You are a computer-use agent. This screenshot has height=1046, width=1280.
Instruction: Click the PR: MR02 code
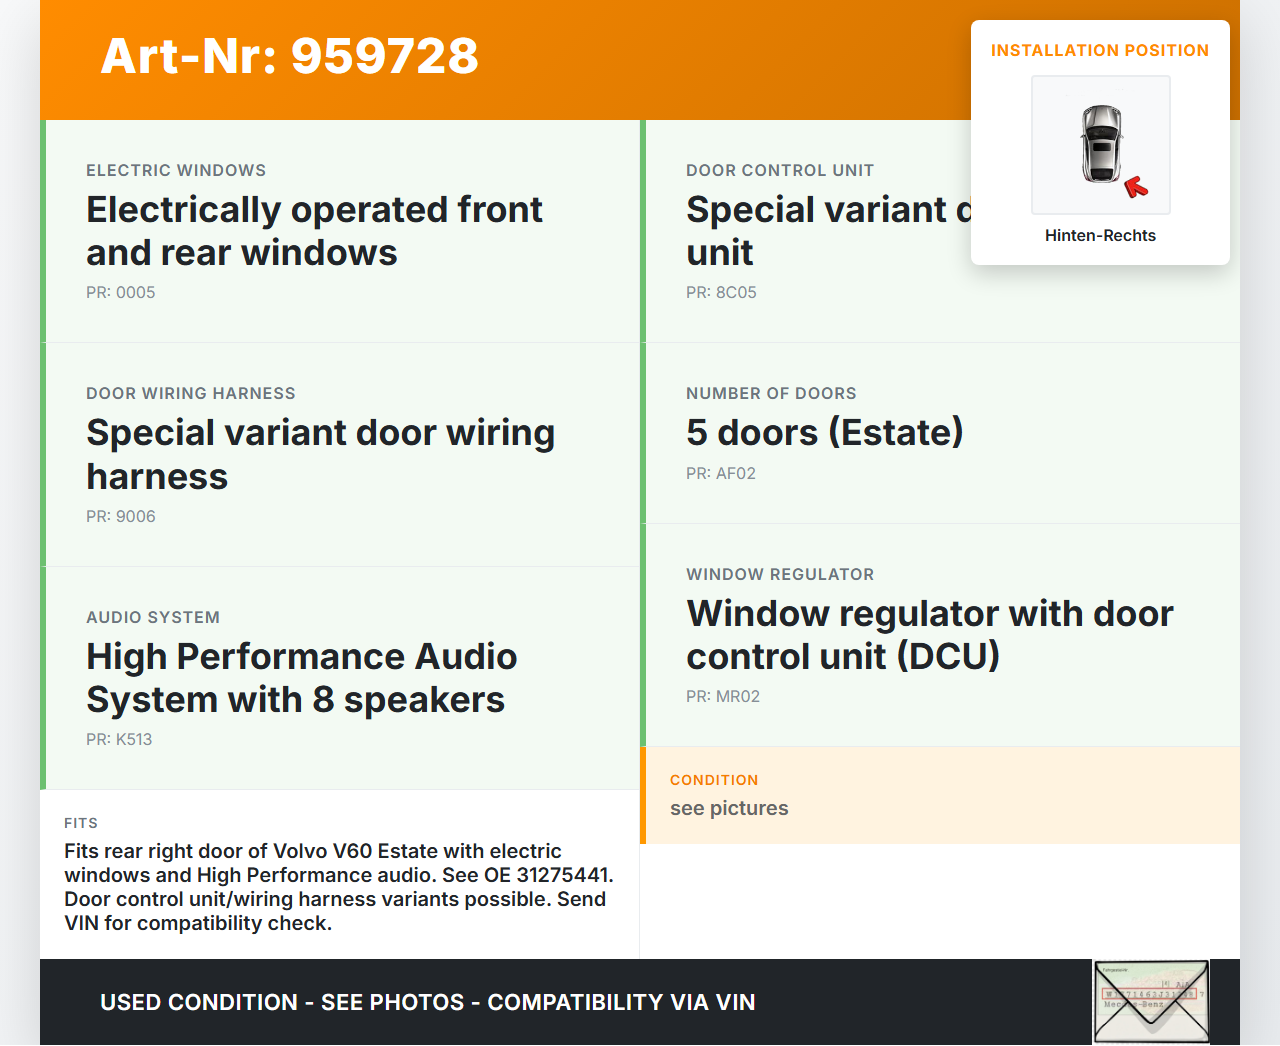pos(723,697)
